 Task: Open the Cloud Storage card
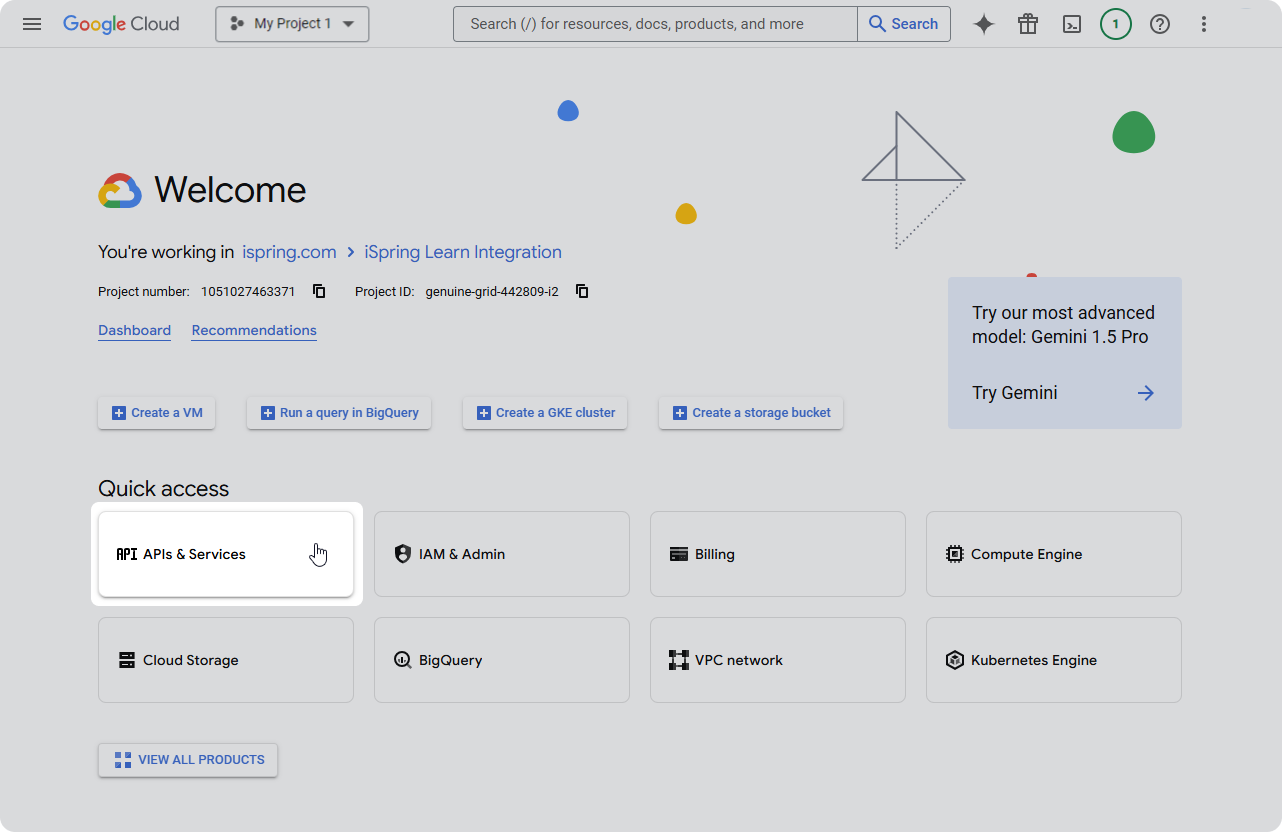[x=226, y=660]
